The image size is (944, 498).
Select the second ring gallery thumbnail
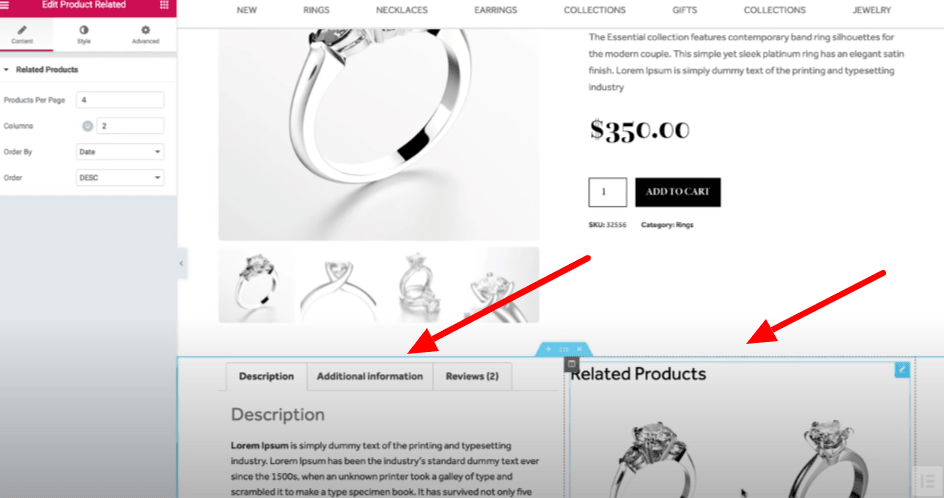[x=338, y=285]
